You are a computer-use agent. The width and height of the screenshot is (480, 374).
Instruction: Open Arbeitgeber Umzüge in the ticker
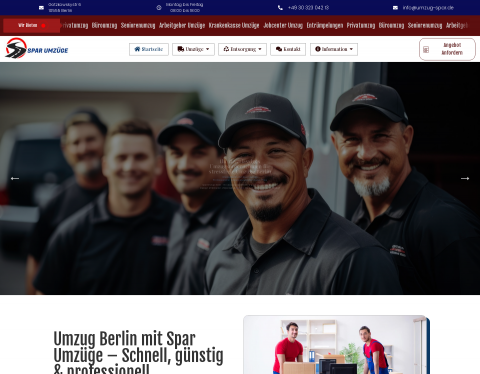[182, 25]
